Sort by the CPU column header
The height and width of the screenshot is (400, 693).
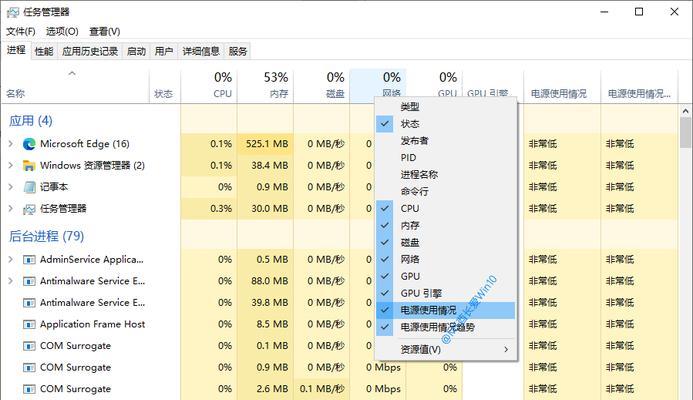(x=209, y=87)
